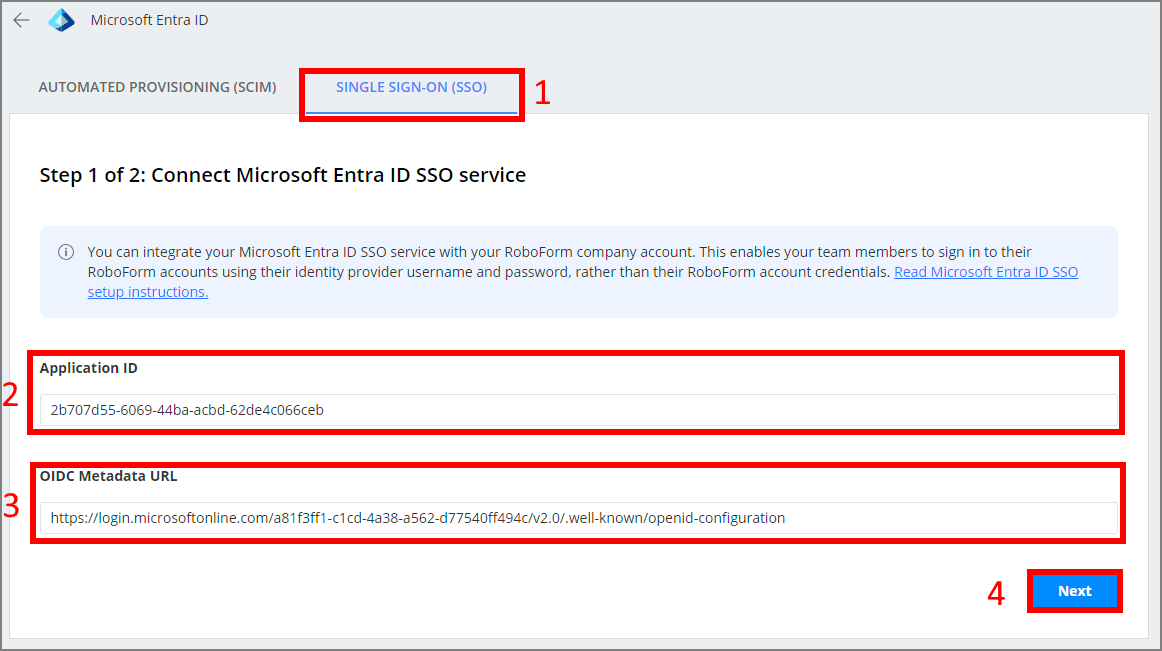Viewport: 1162px width, 651px height.
Task: Click inside the Application ID field
Action: coord(400,409)
